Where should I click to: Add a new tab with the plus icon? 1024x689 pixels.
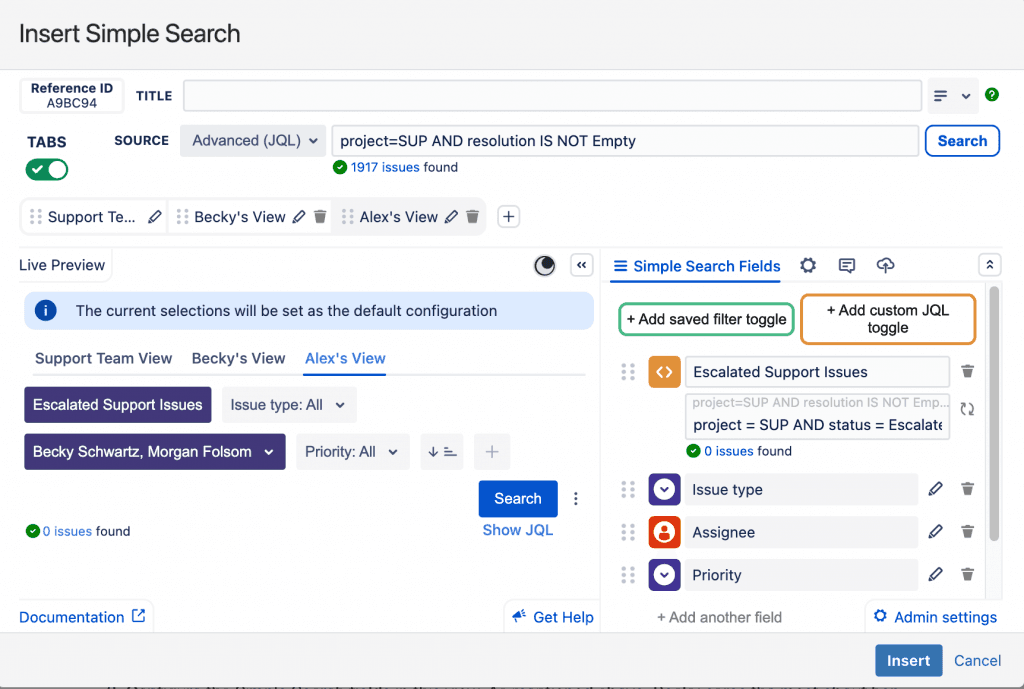coord(508,217)
